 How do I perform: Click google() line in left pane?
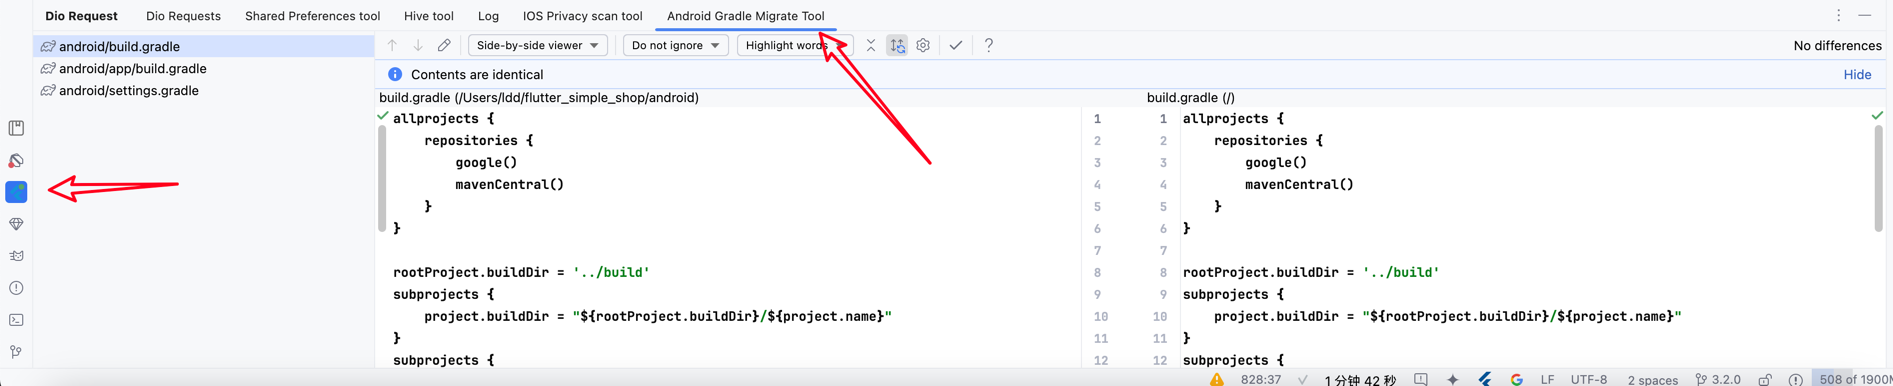[x=486, y=162]
